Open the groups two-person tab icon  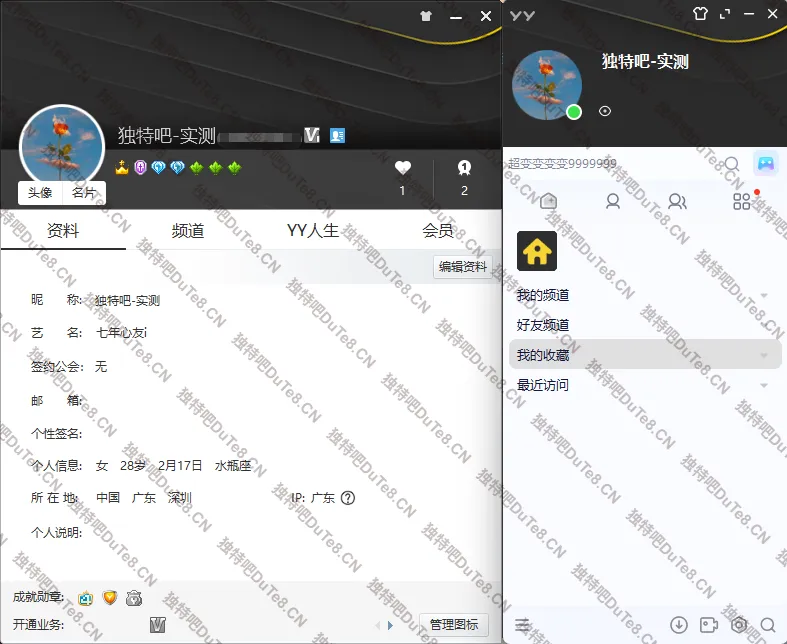[x=677, y=202]
